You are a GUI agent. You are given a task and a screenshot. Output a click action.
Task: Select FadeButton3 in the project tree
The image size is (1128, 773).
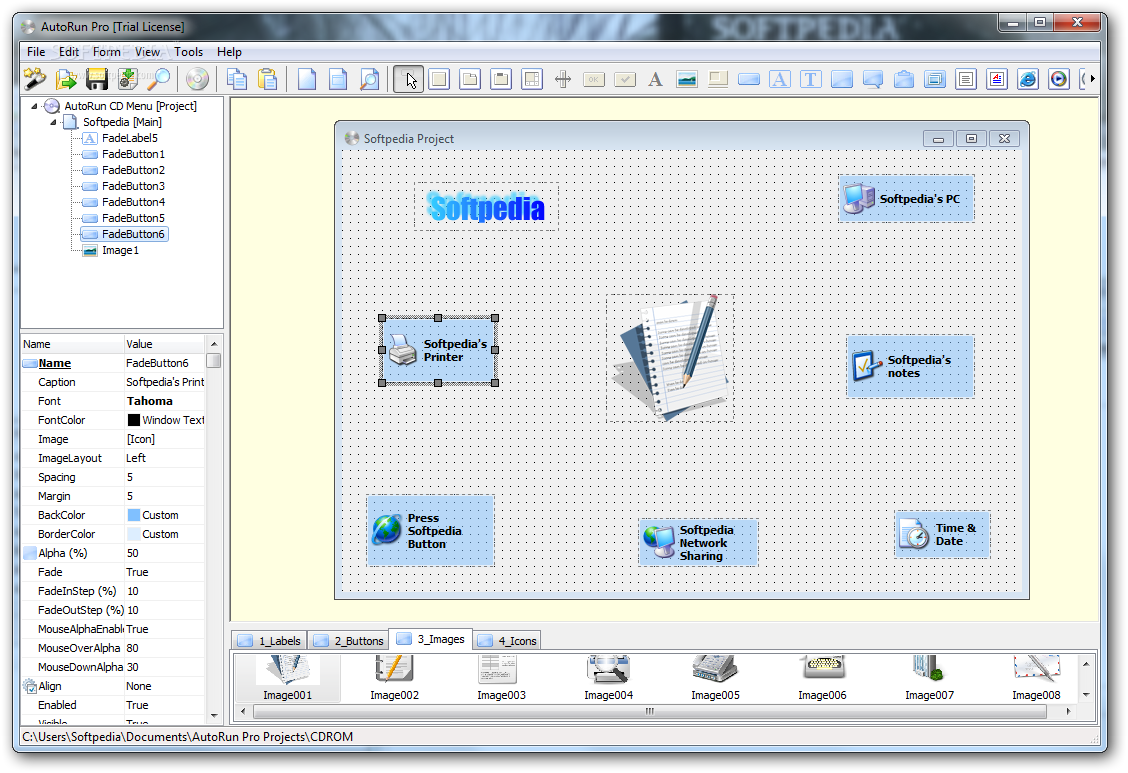point(133,186)
